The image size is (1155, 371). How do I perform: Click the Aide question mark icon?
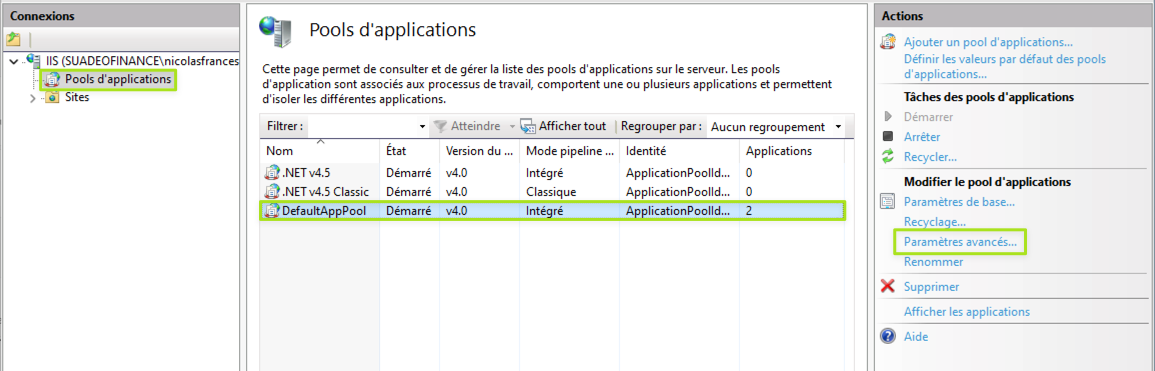click(888, 336)
